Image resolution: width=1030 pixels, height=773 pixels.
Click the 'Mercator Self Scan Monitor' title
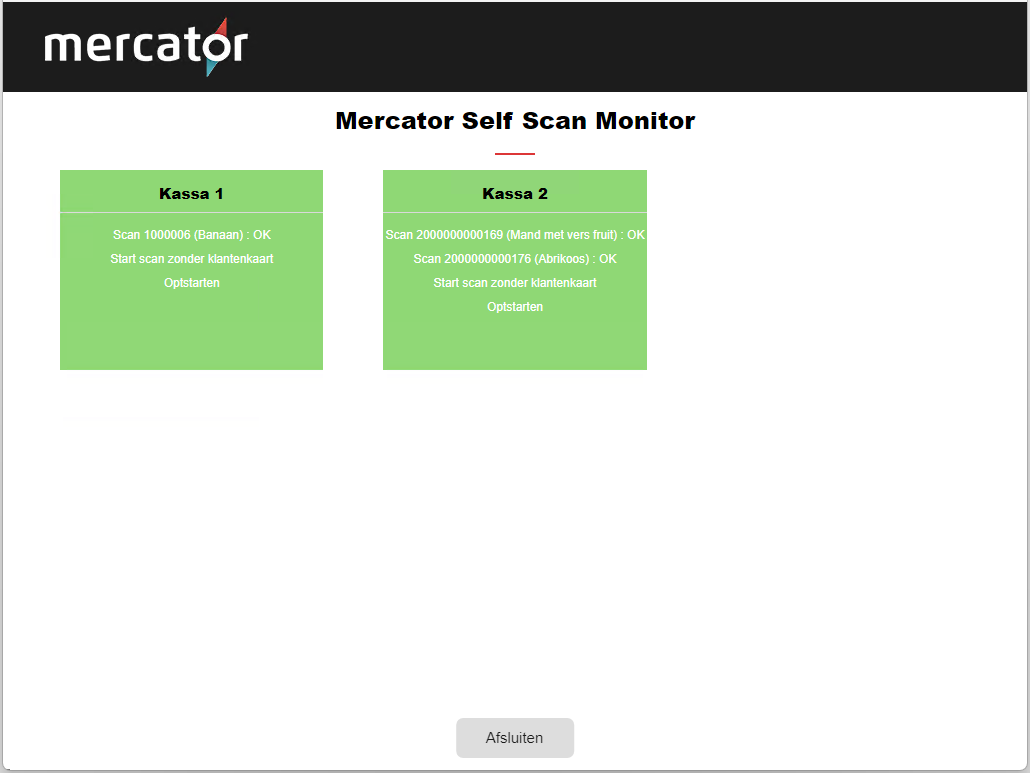coord(515,121)
